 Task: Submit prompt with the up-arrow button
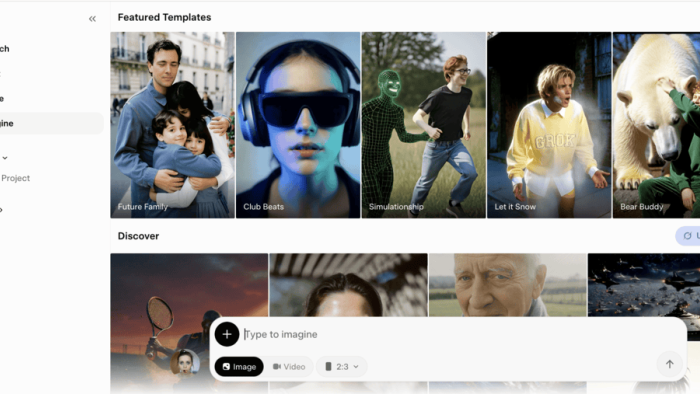pyautogui.click(x=669, y=364)
